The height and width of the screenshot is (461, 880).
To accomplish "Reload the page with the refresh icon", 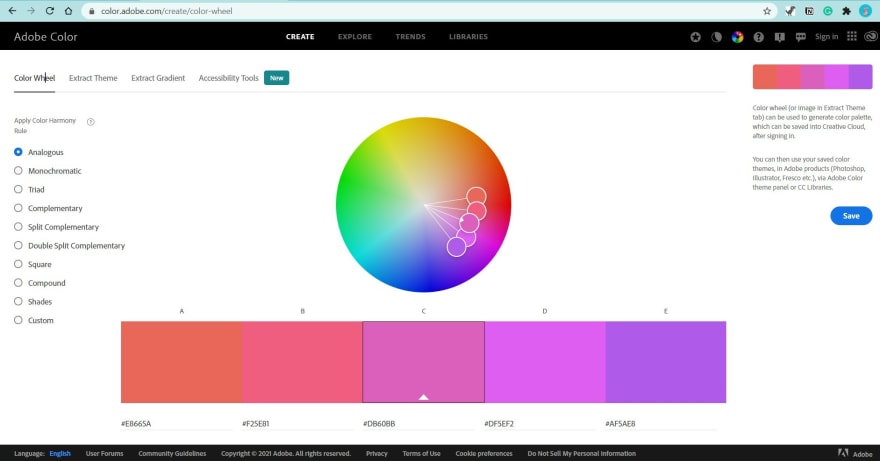I will pyautogui.click(x=49, y=11).
